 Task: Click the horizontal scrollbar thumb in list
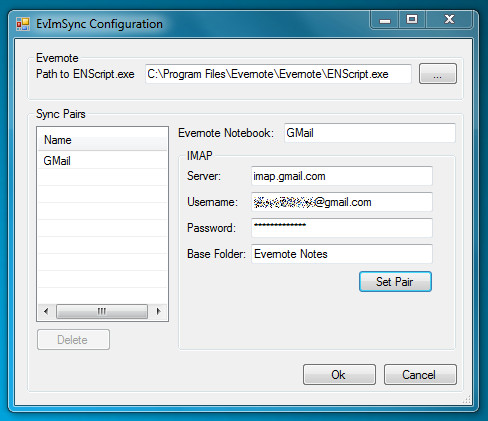[x=102, y=311]
